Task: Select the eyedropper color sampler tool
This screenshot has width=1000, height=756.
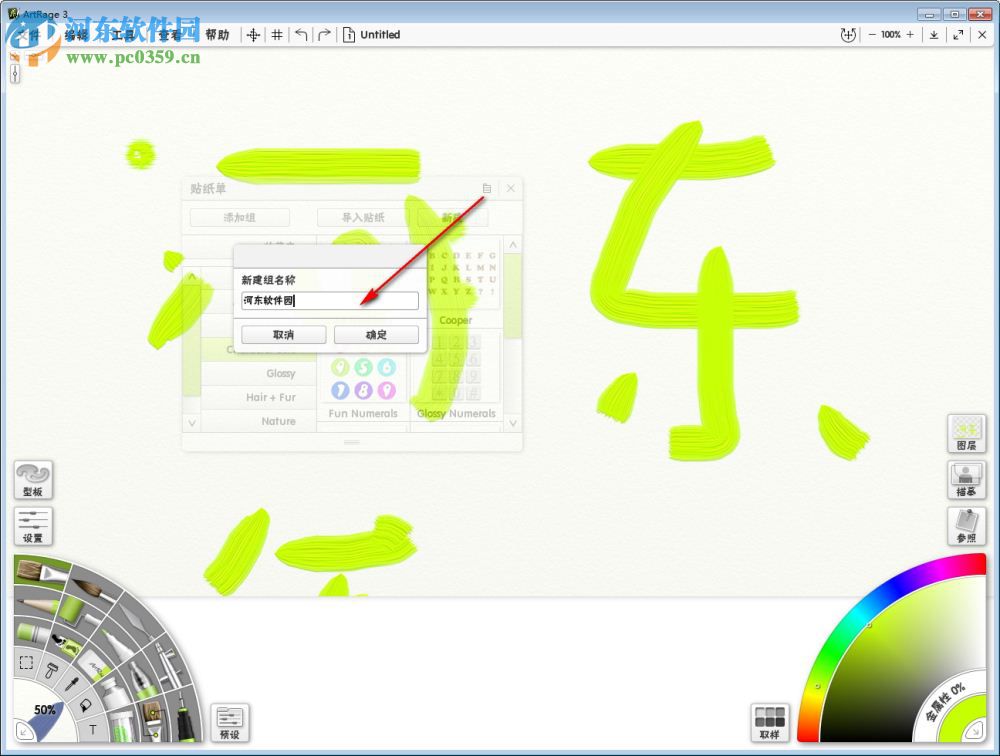Action: [x=70, y=684]
